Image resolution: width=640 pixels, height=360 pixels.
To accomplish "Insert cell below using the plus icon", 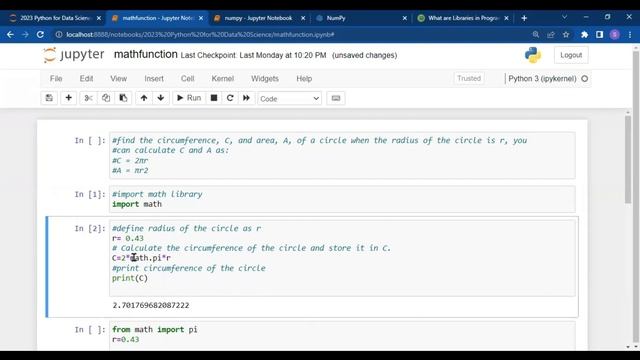I will tap(69, 98).
